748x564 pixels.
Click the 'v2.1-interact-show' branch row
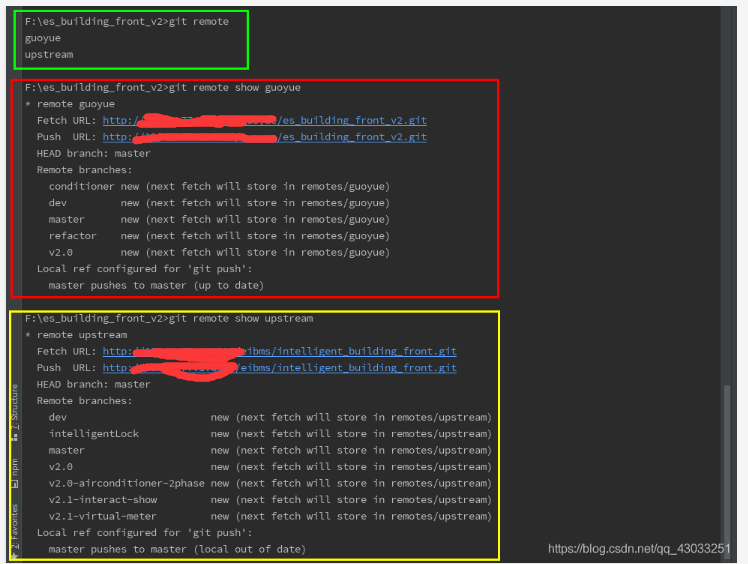270,500
